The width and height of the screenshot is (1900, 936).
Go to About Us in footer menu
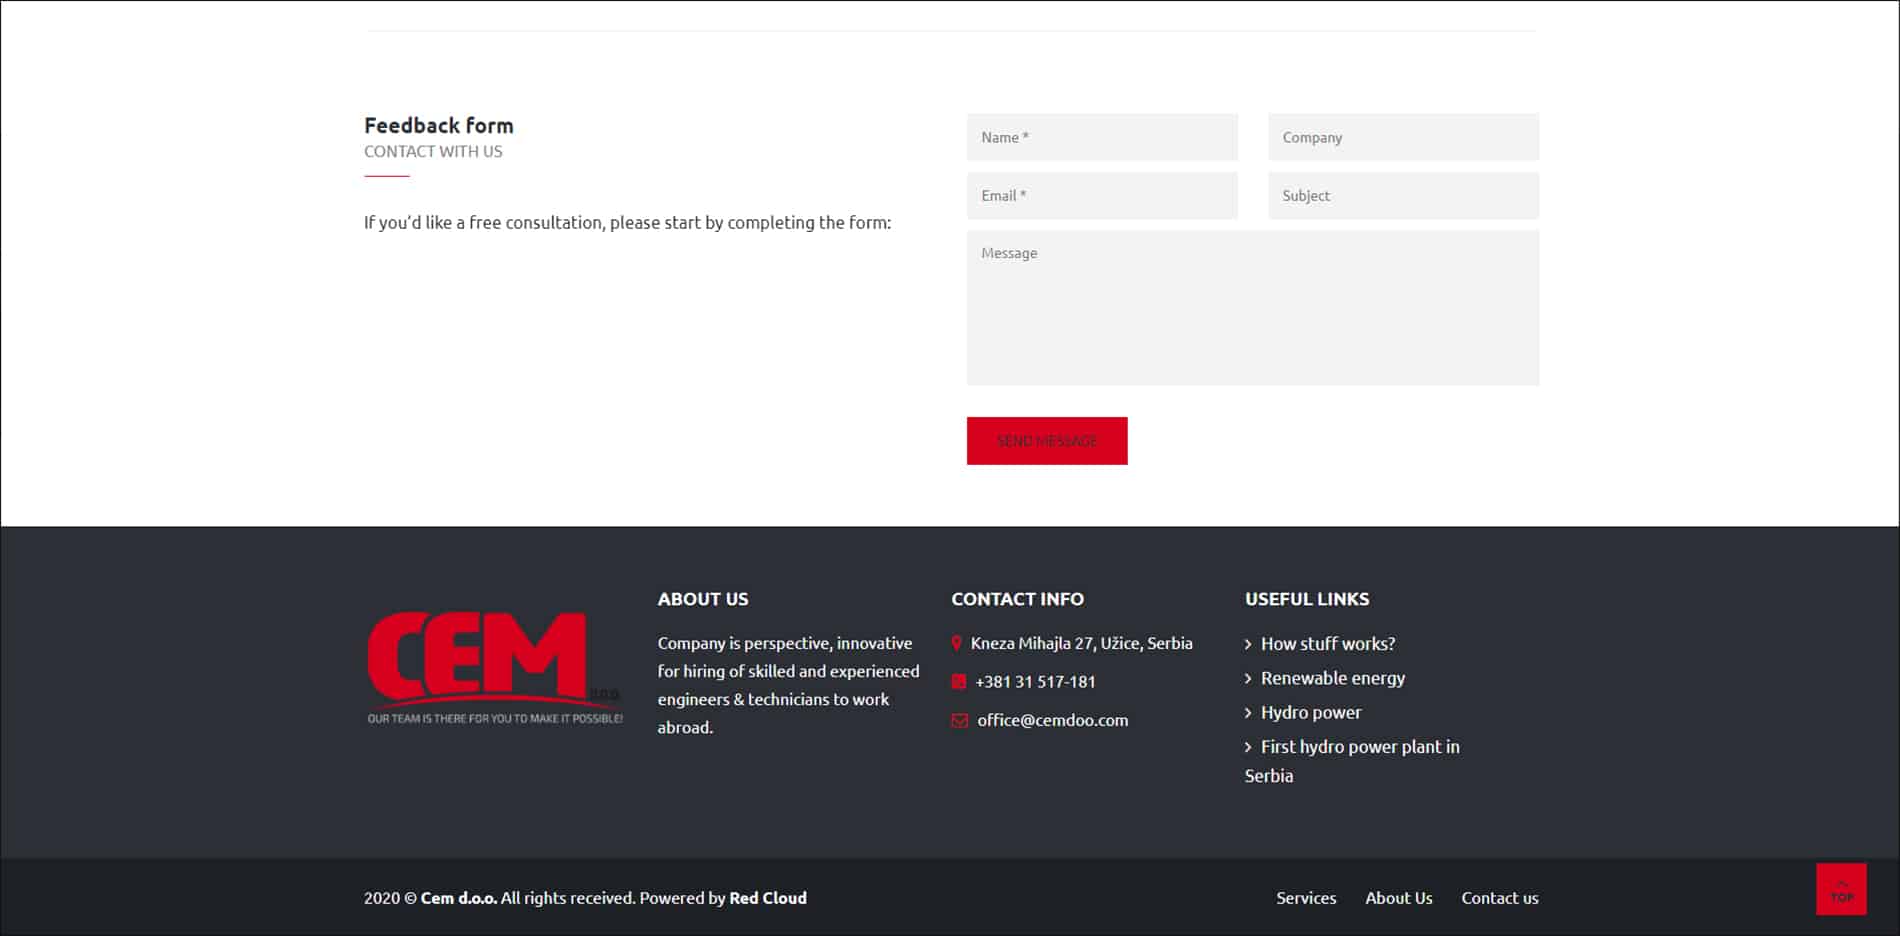(1398, 898)
